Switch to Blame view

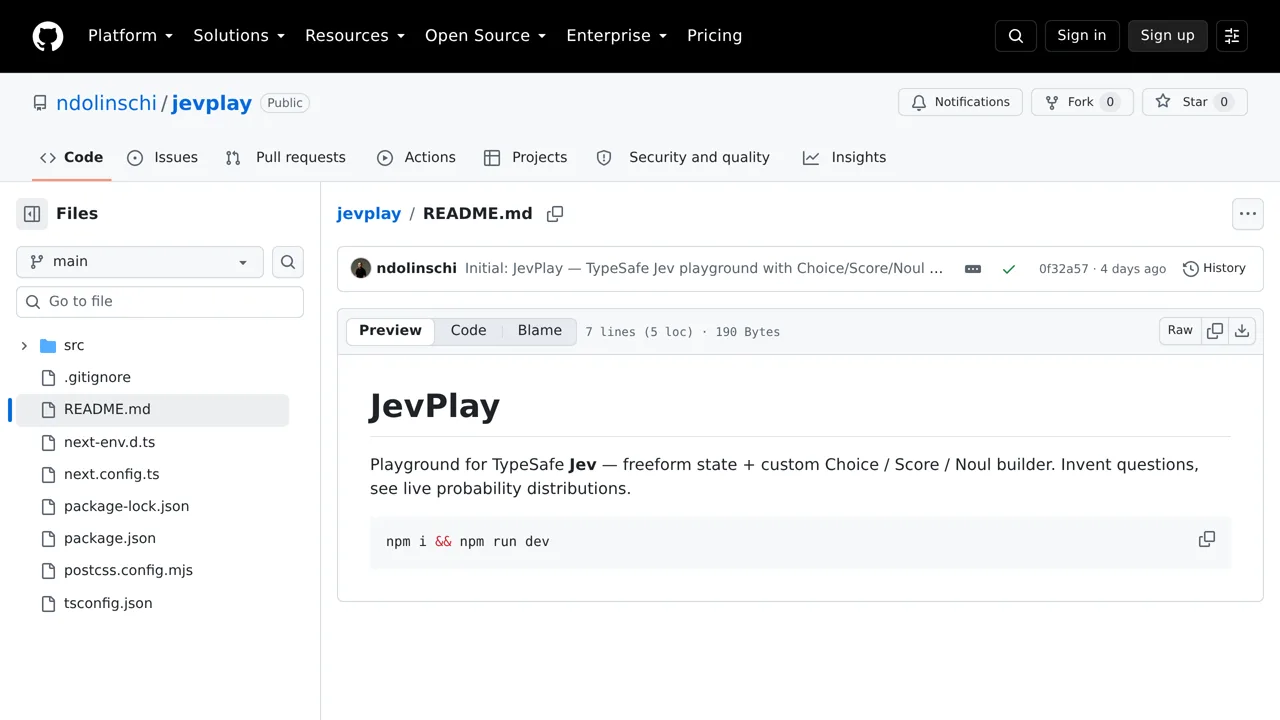540,331
